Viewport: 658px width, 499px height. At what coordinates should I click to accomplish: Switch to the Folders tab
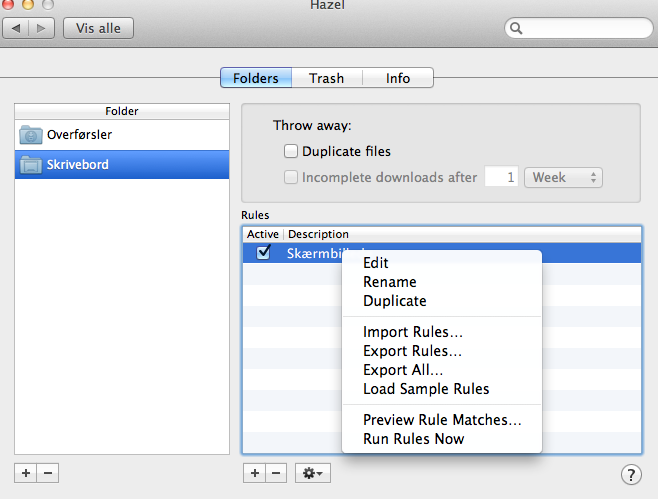point(256,78)
